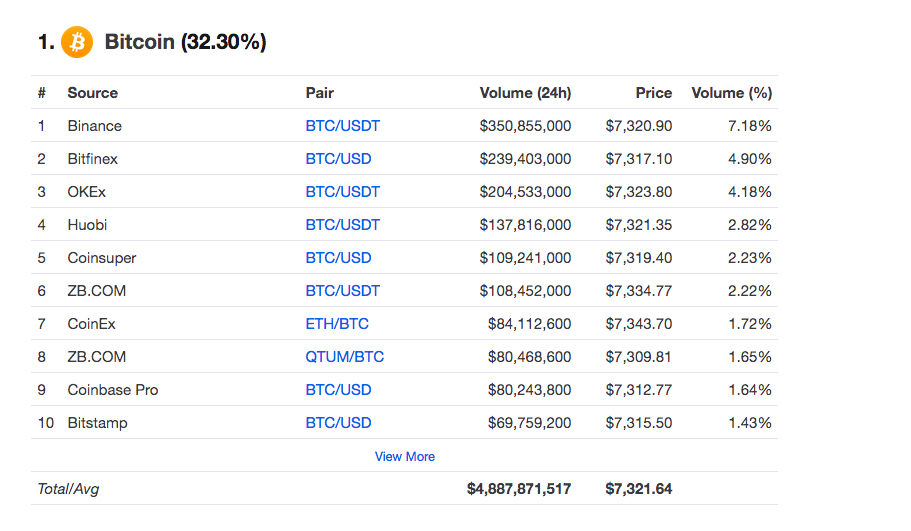Click the Pair column header
Screen dimensions: 911x531
pos(320,93)
